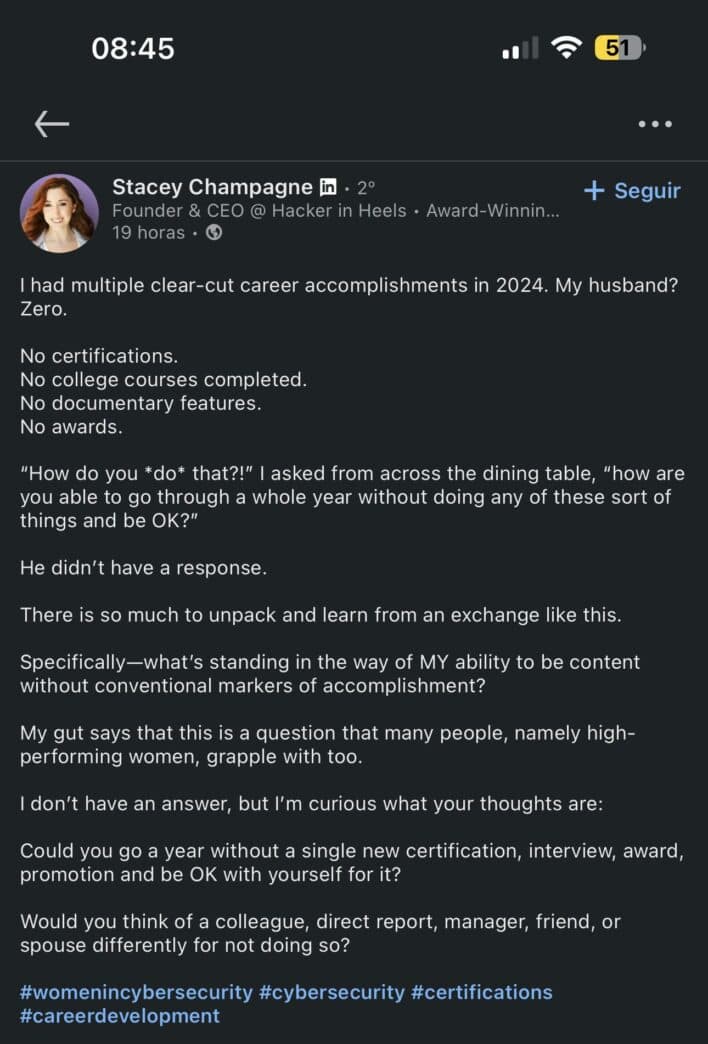Tap the cellular signal bars icon

(520, 48)
